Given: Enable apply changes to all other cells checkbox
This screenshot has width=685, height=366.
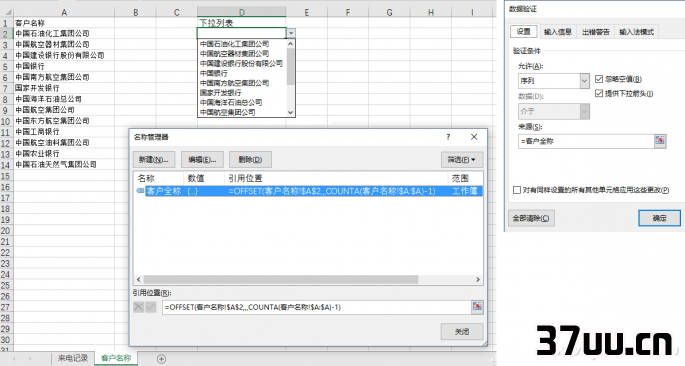Looking at the screenshot, I should click(x=517, y=190).
